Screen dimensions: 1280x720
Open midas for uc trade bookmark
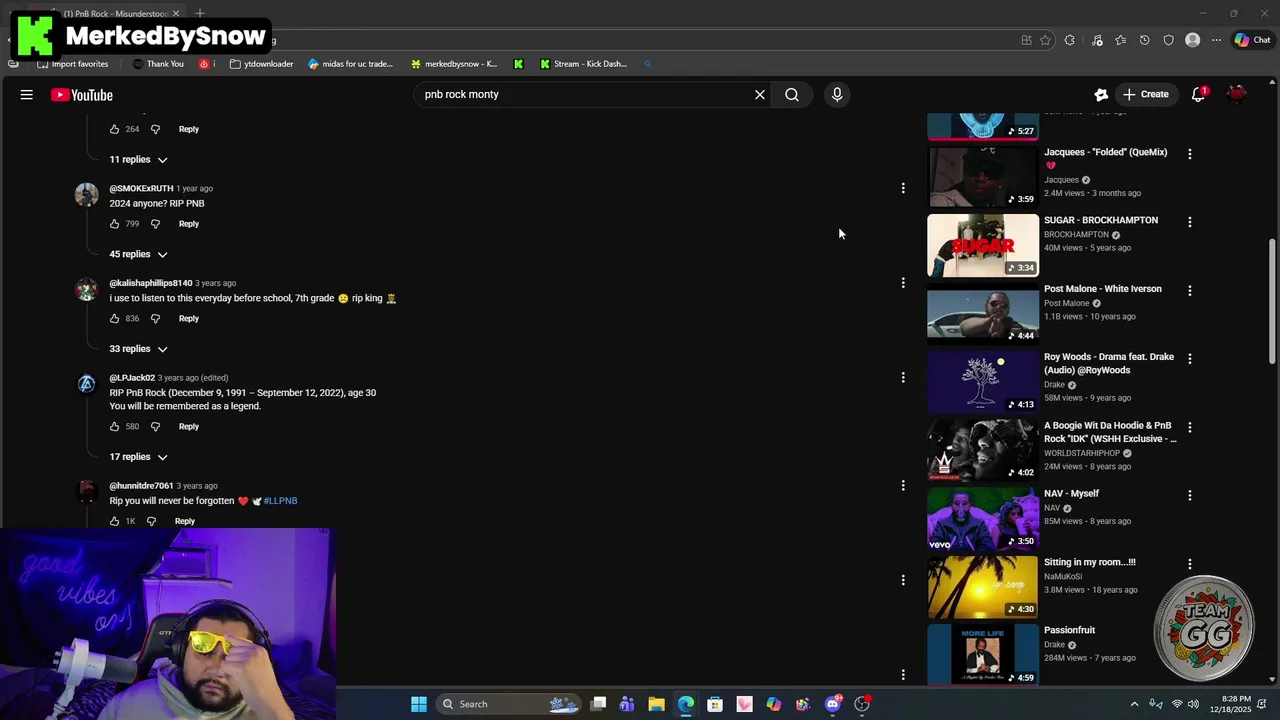pos(351,64)
